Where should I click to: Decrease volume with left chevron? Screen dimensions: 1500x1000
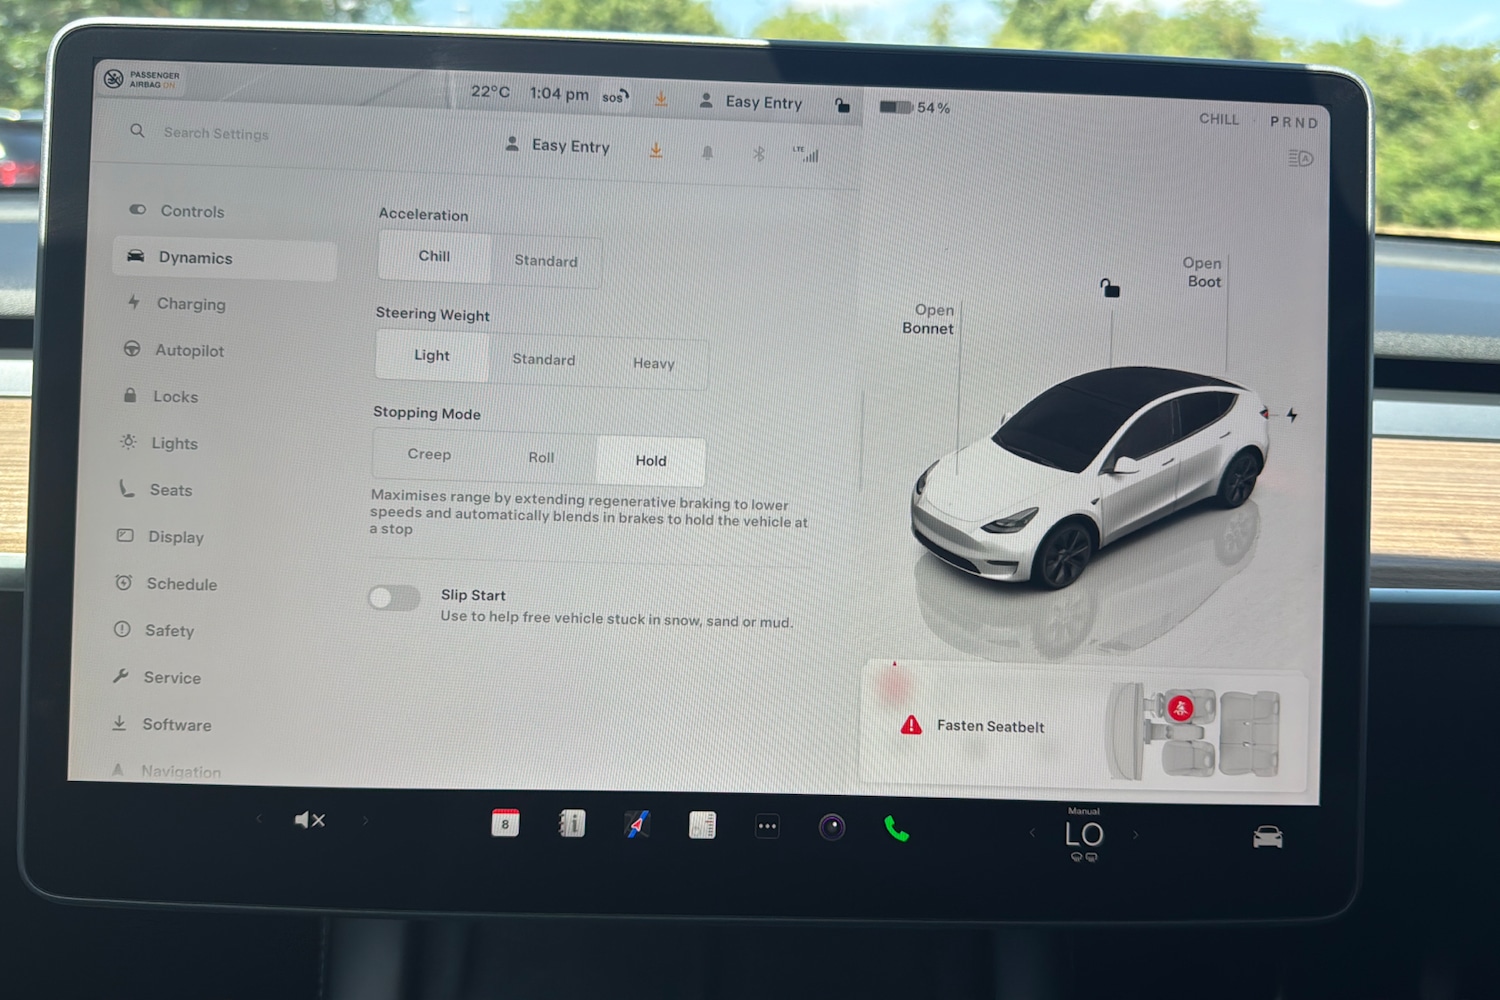[x=259, y=818]
